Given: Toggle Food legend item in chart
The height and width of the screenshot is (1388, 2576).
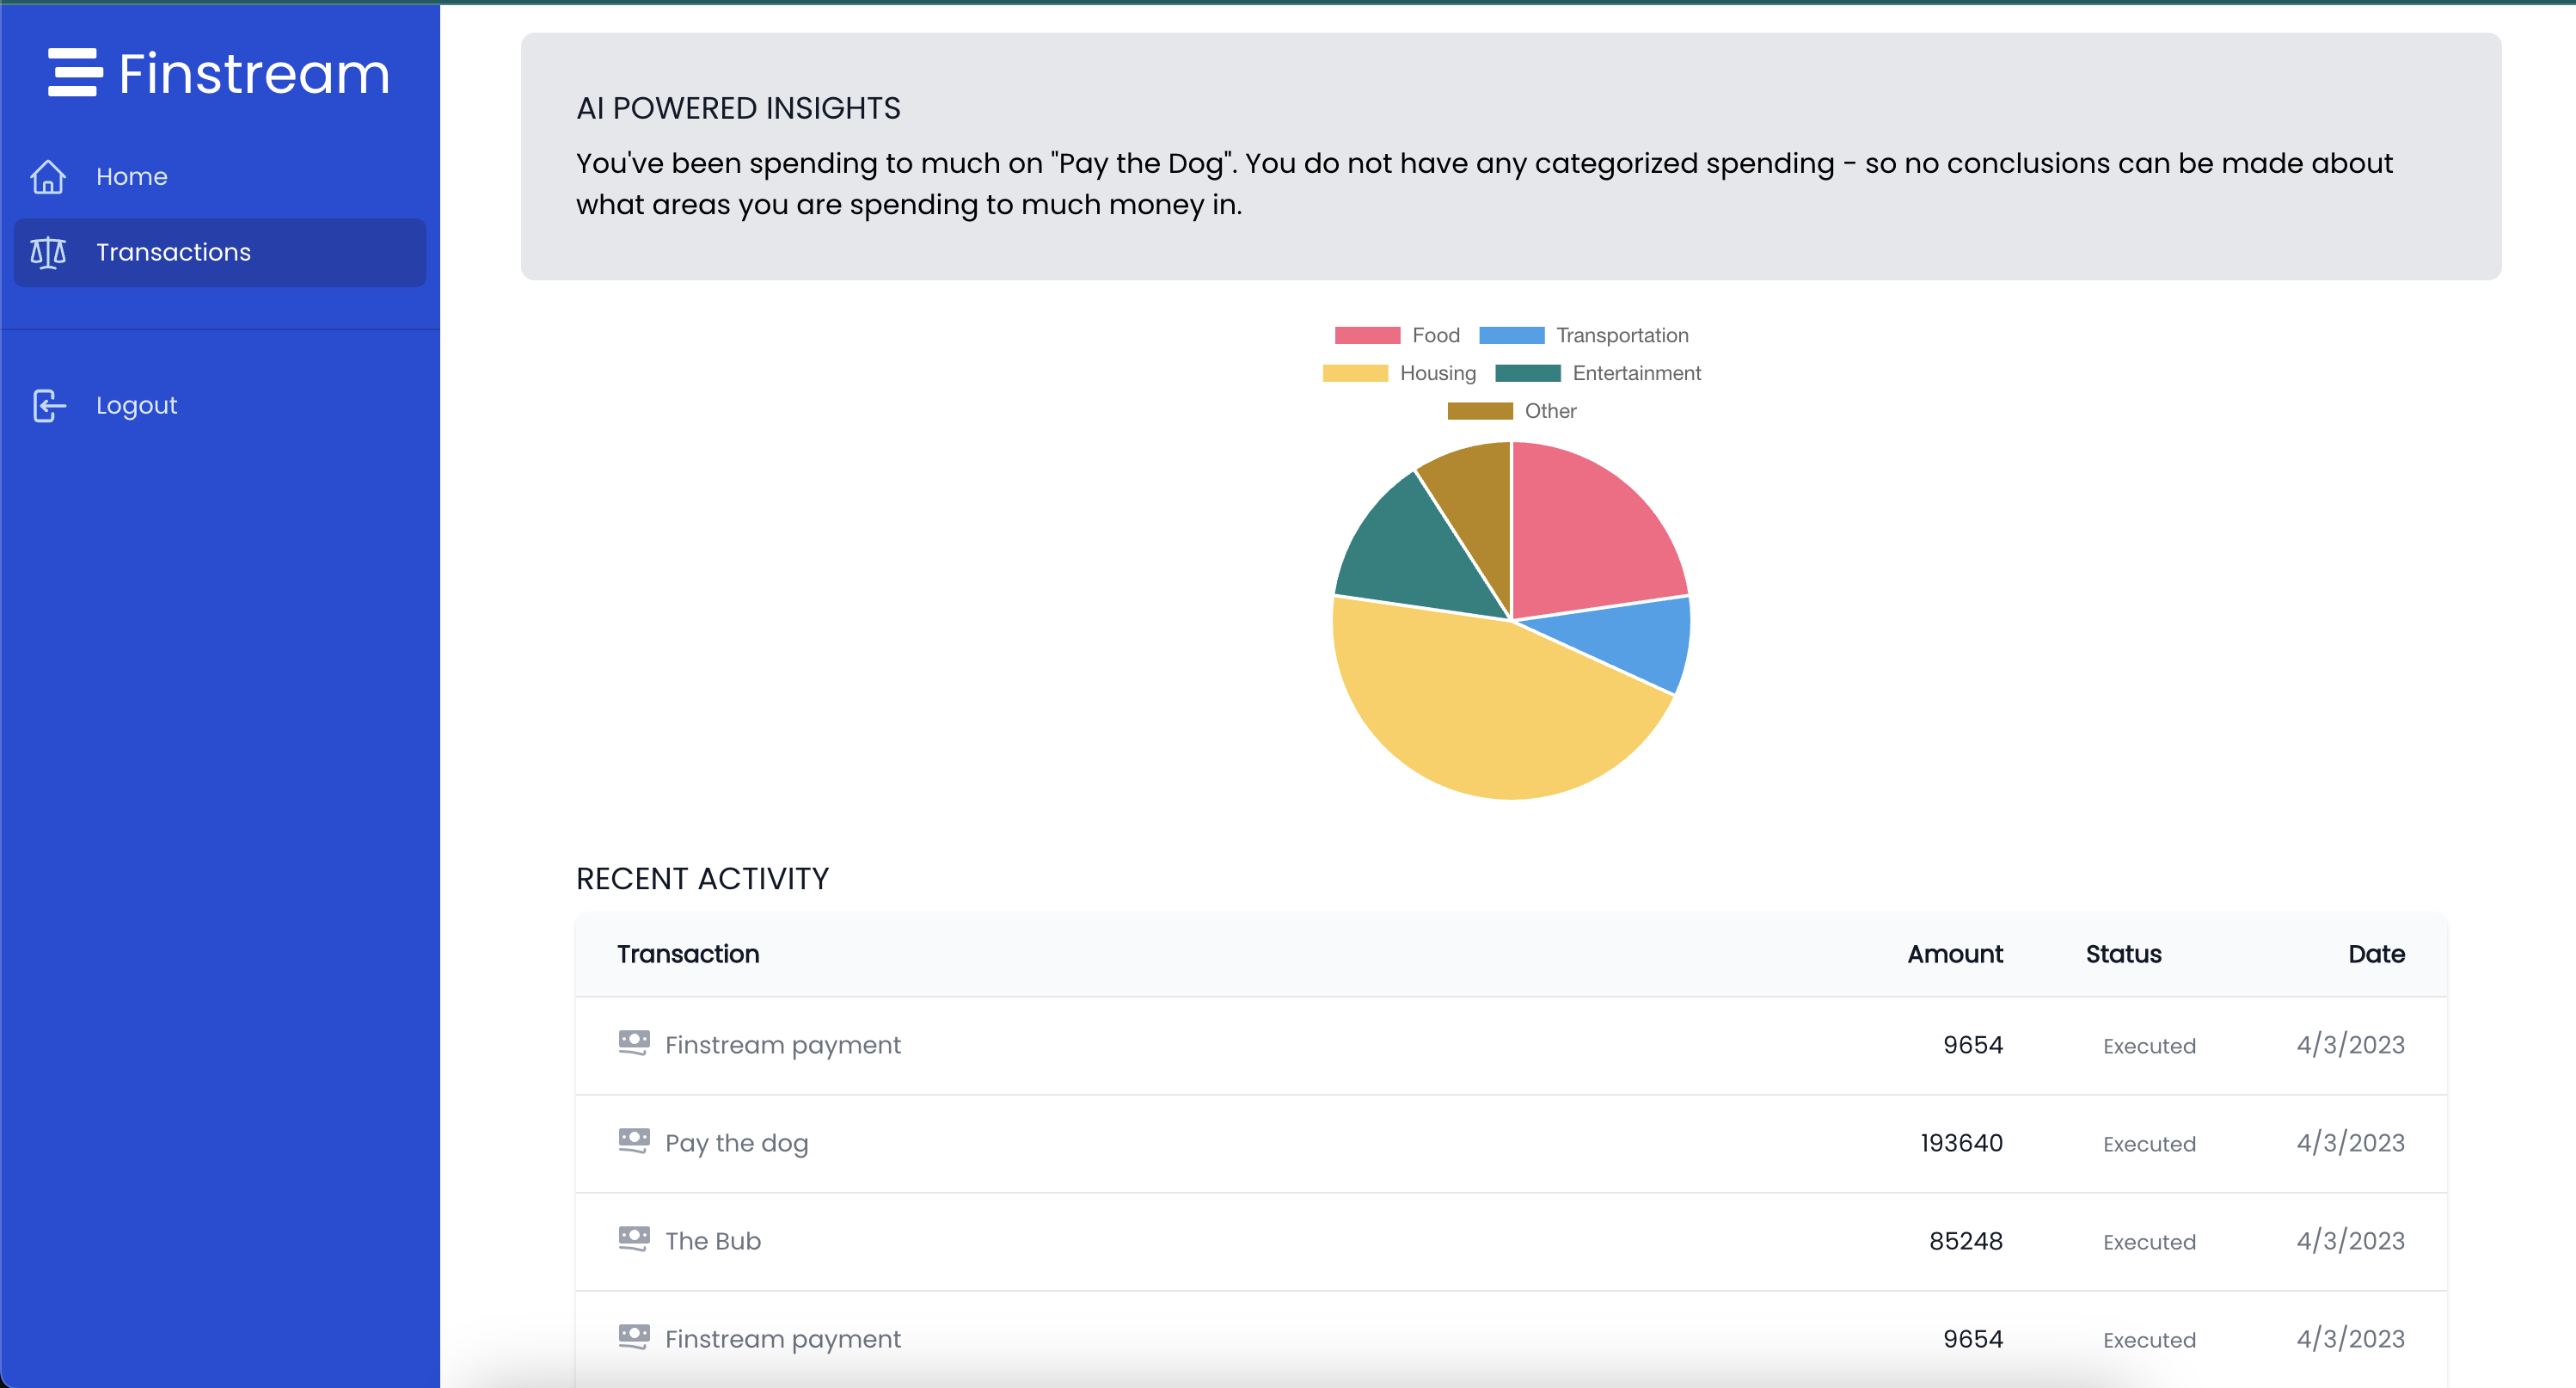Looking at the screenshot, I should [x=1435, y=335].
